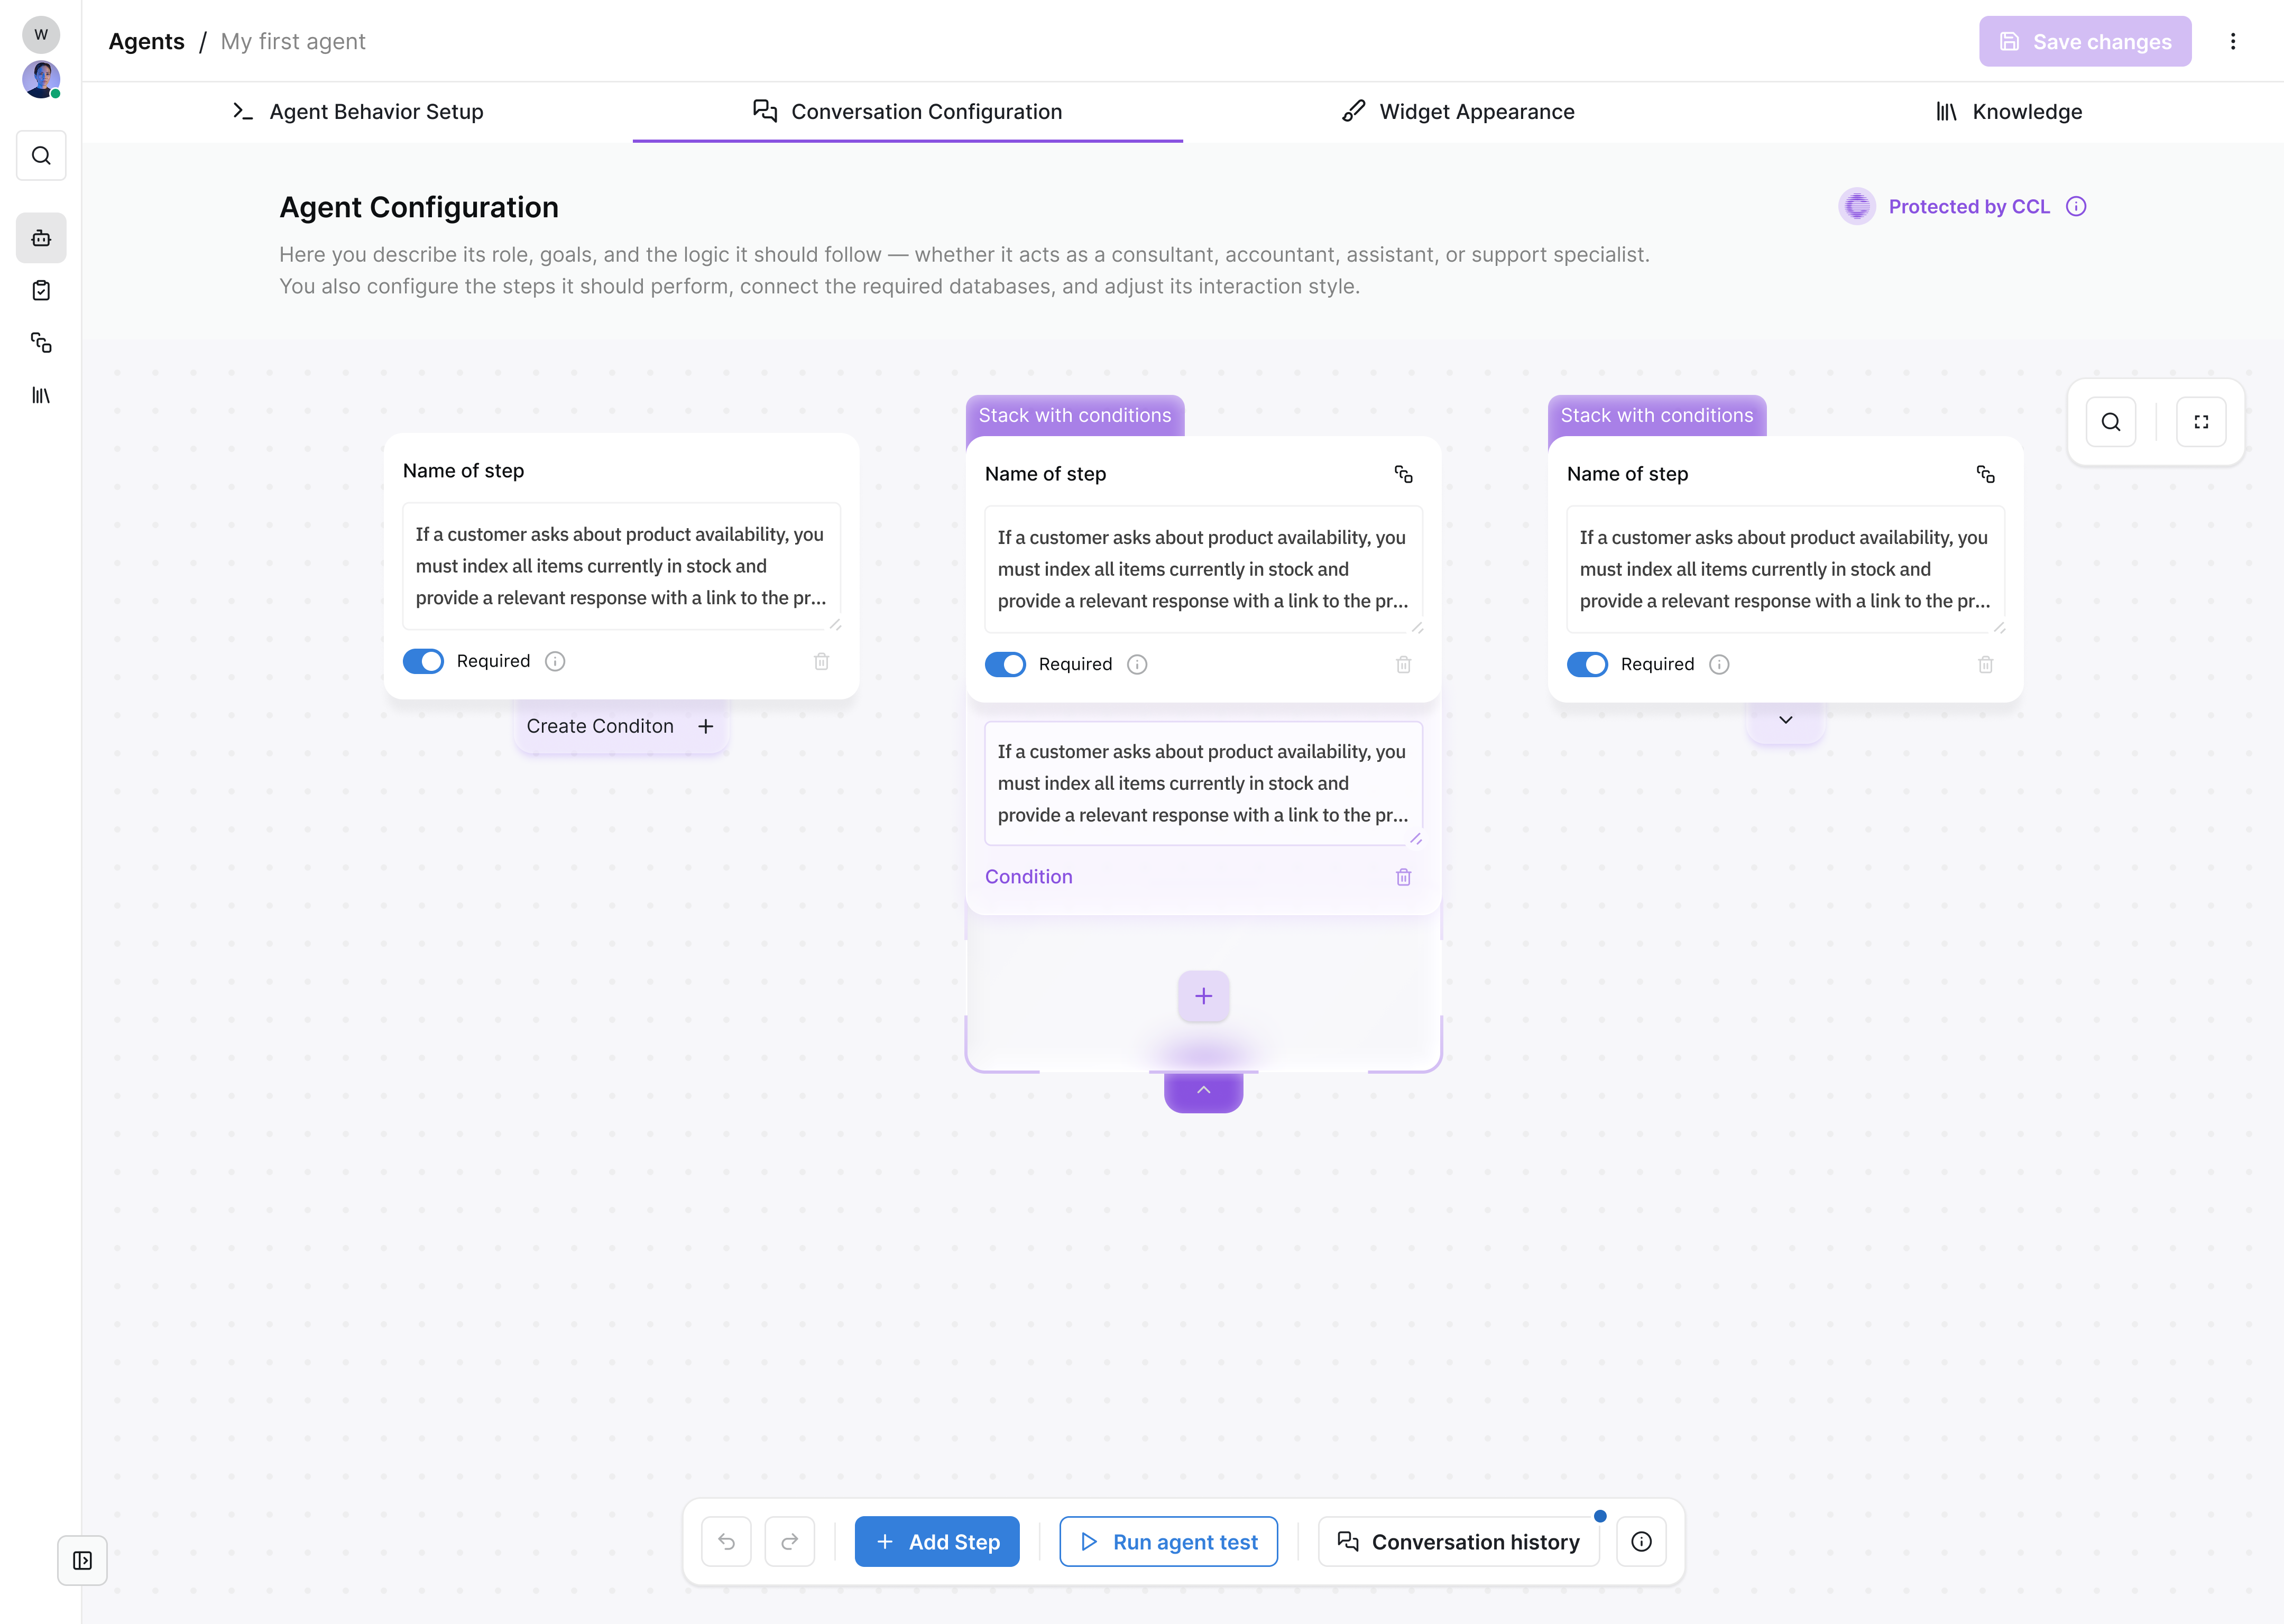Click the undo arrow button
The height and width of the screenshot is (1624, 2284).
[726, 1542]
